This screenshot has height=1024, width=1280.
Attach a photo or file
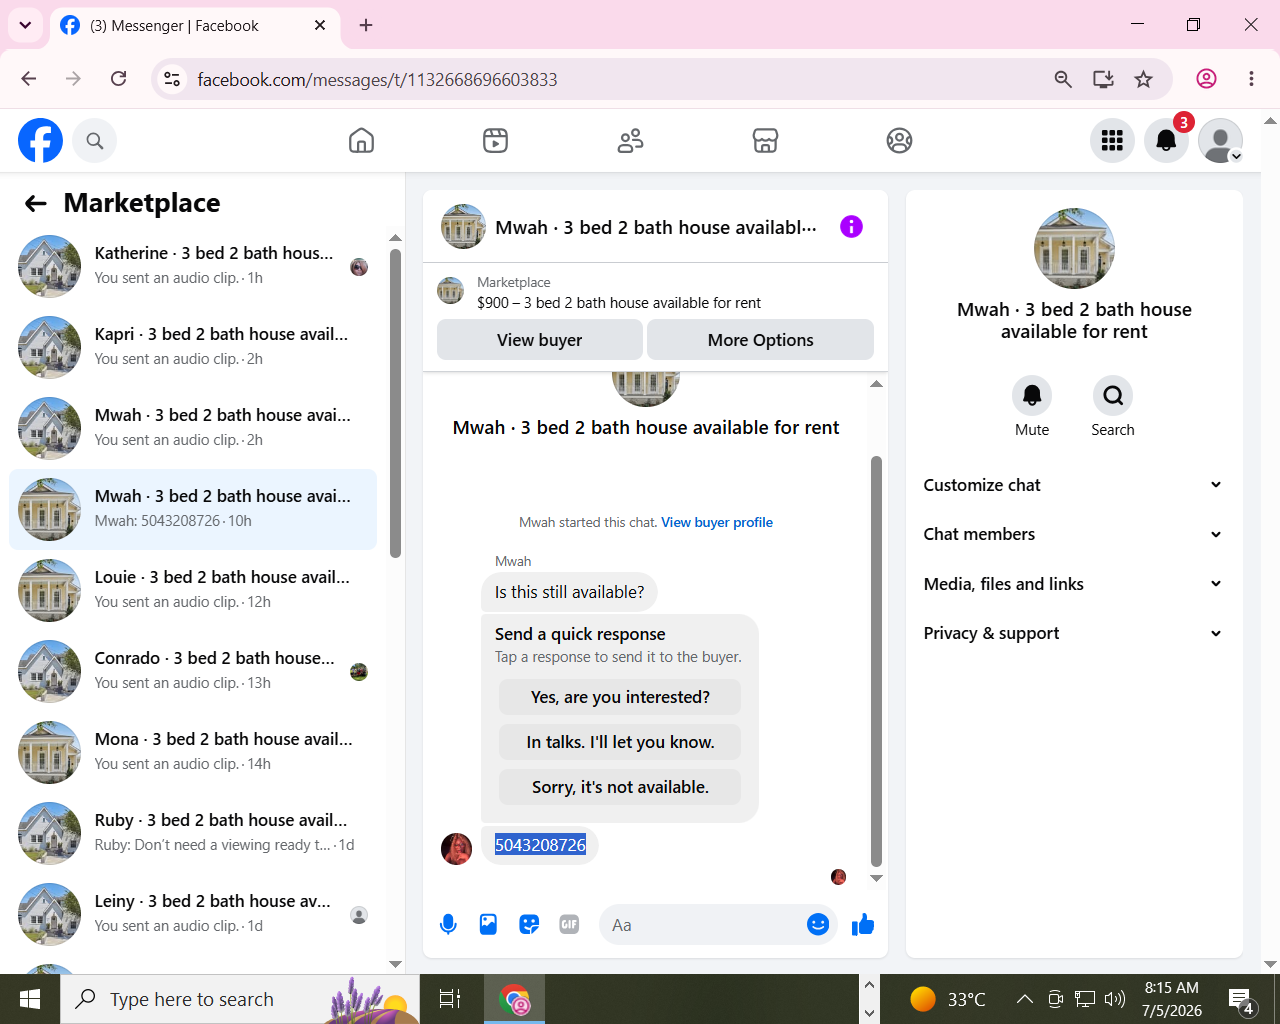(x=488, y=925)
